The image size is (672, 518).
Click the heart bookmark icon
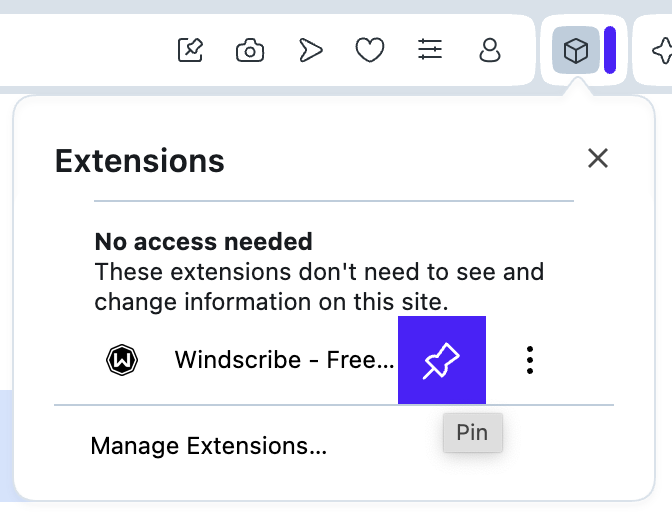[x=370, y=50]
